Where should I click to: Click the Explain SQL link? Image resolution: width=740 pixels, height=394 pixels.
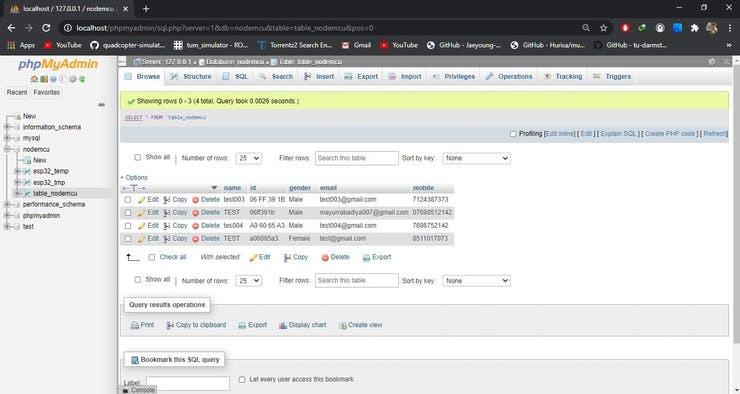tap(618, 134)
